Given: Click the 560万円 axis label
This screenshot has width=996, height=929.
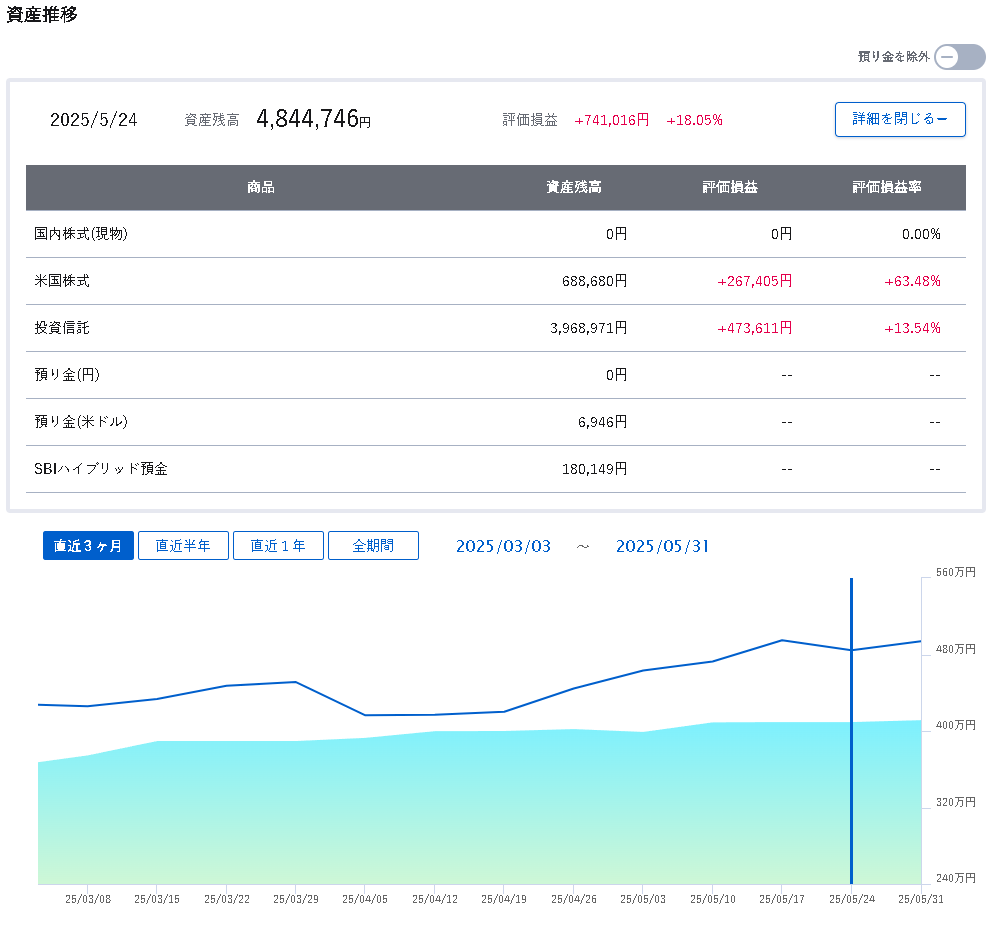Looking at the screenshot, I should [955, 572].
